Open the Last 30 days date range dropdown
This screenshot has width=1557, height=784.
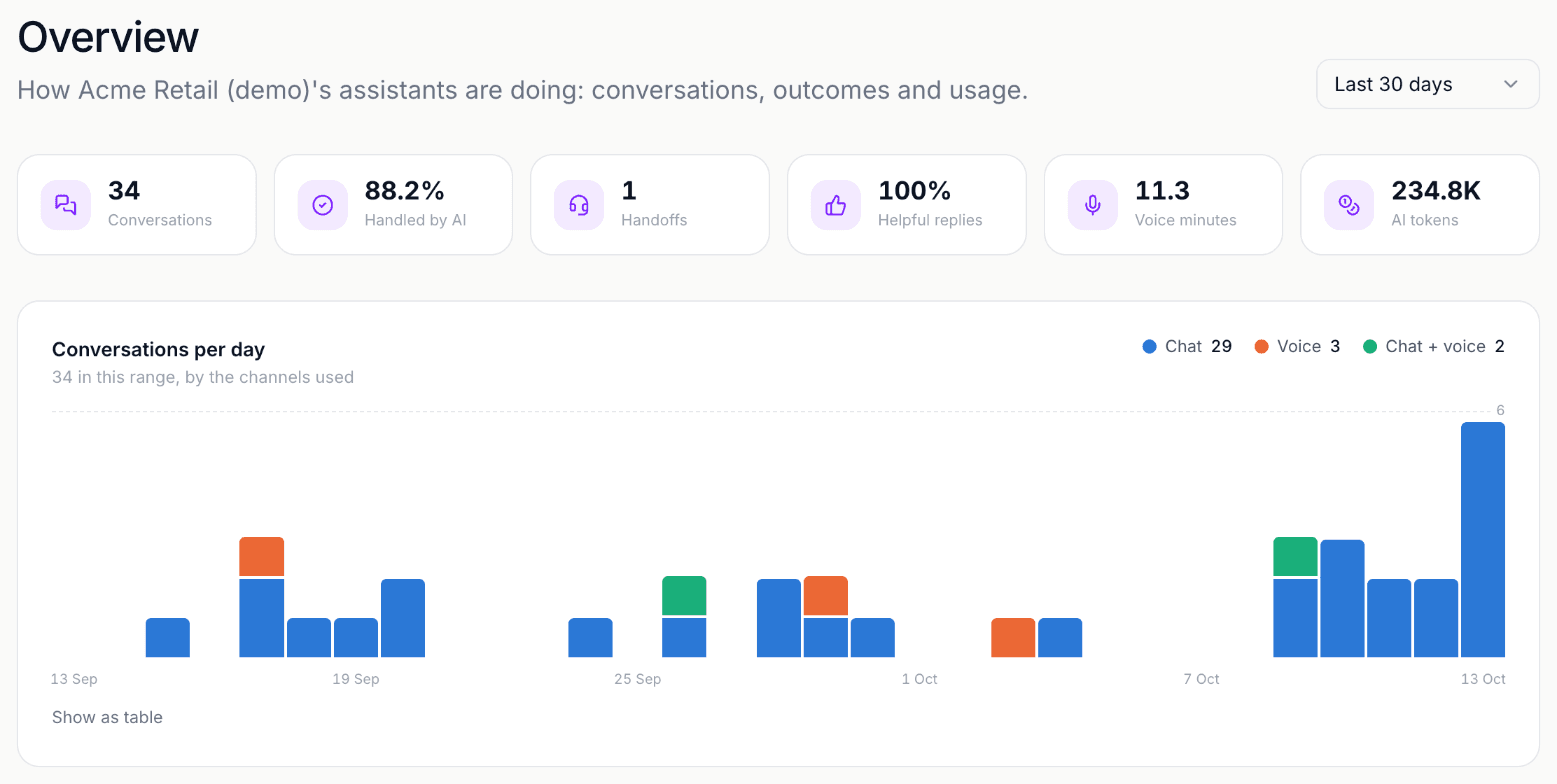tap(1428, 84)
